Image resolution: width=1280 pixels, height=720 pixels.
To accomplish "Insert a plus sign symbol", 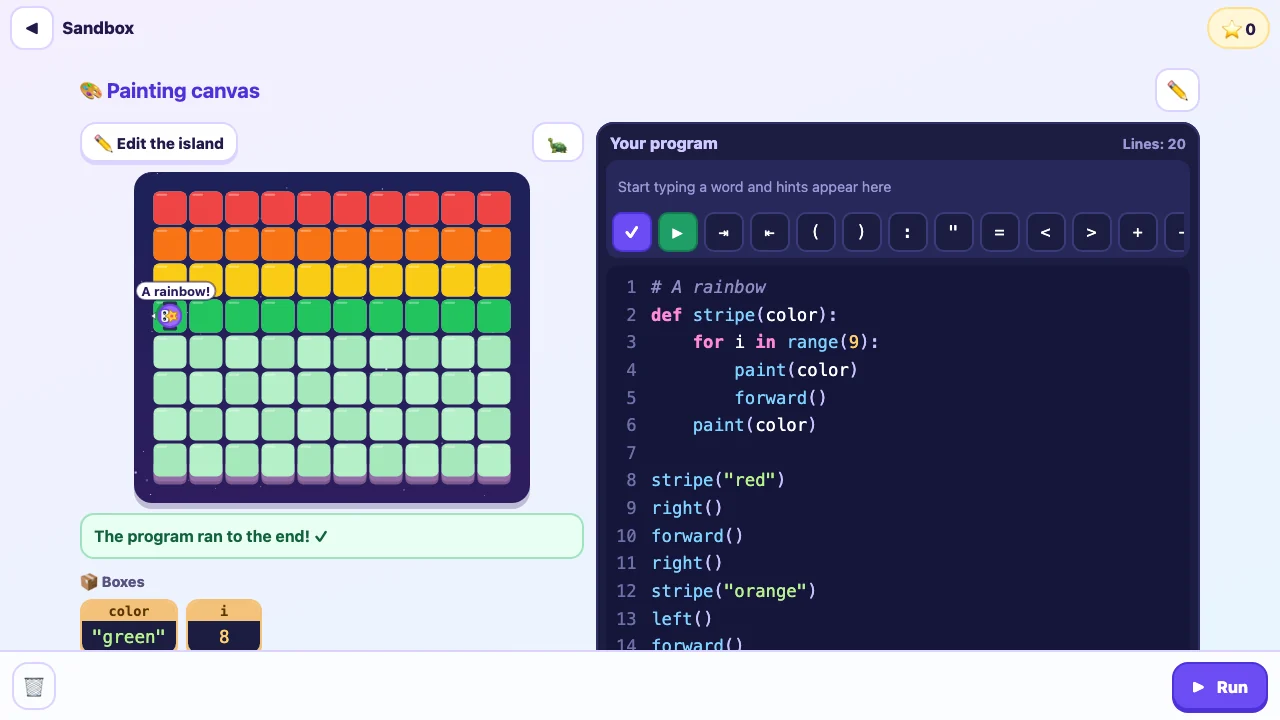I will coord(1138,232).
